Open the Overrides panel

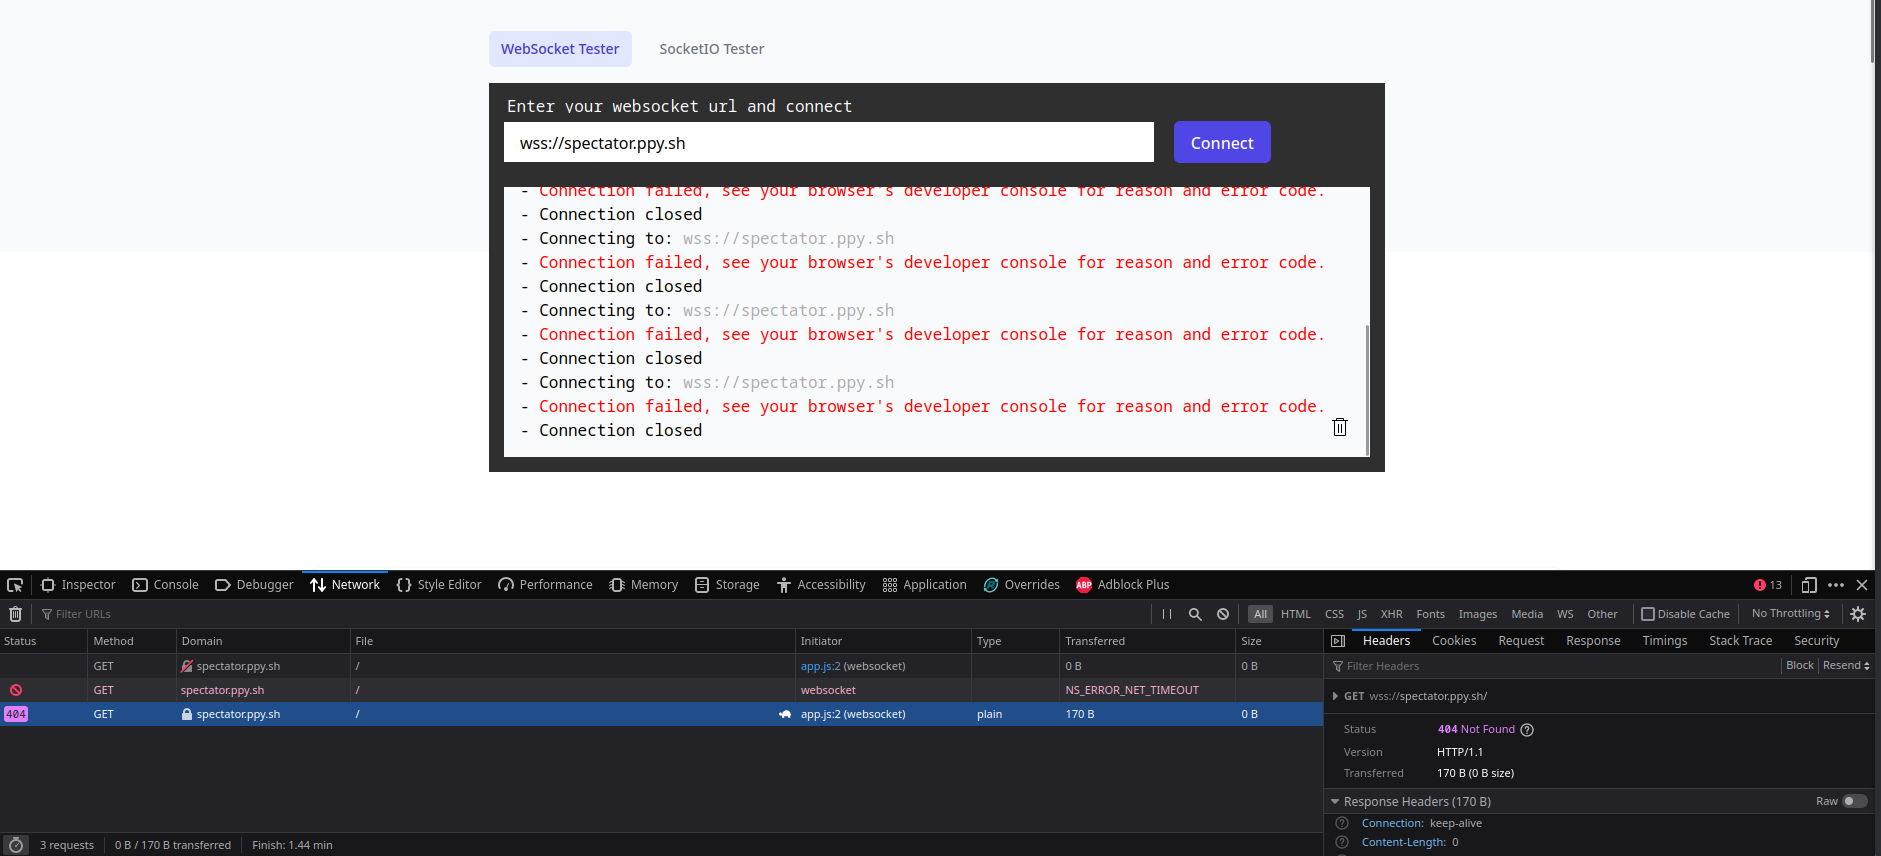(x=1022, y=585)
